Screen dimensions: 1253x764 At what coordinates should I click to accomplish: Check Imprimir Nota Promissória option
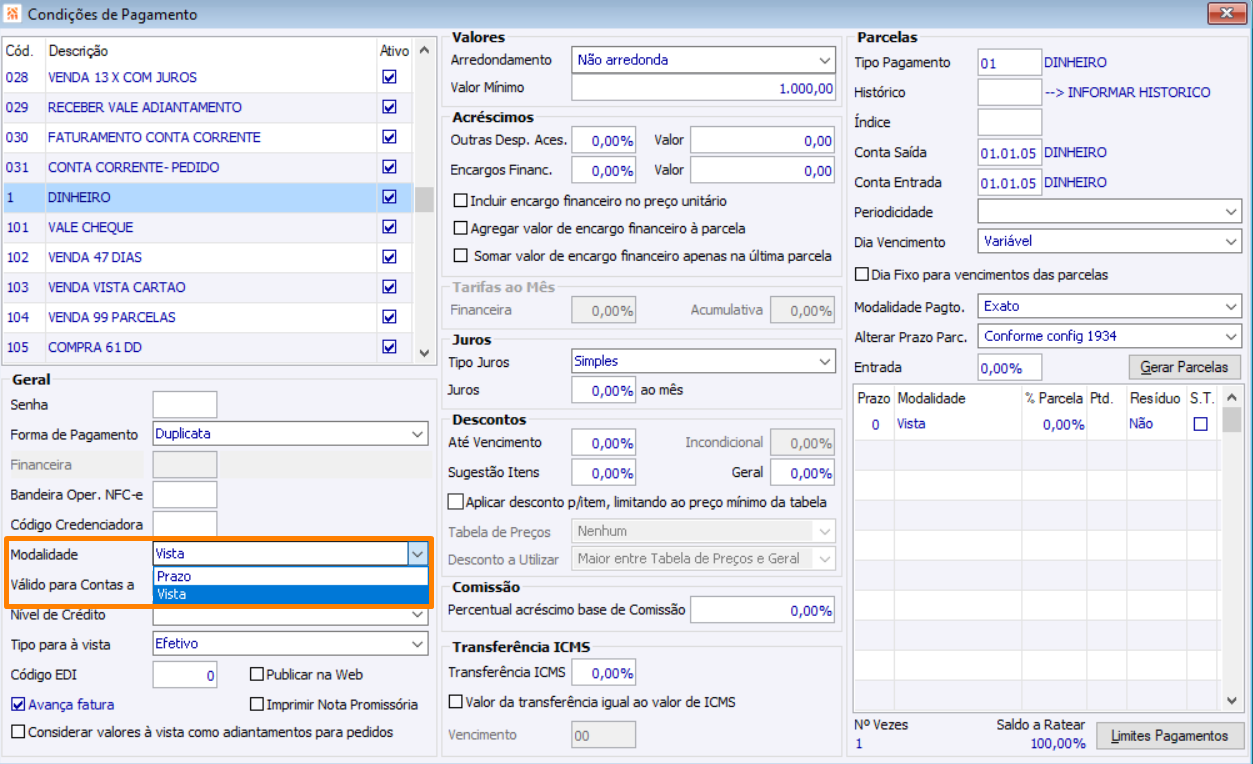click(x=258, y=705)
